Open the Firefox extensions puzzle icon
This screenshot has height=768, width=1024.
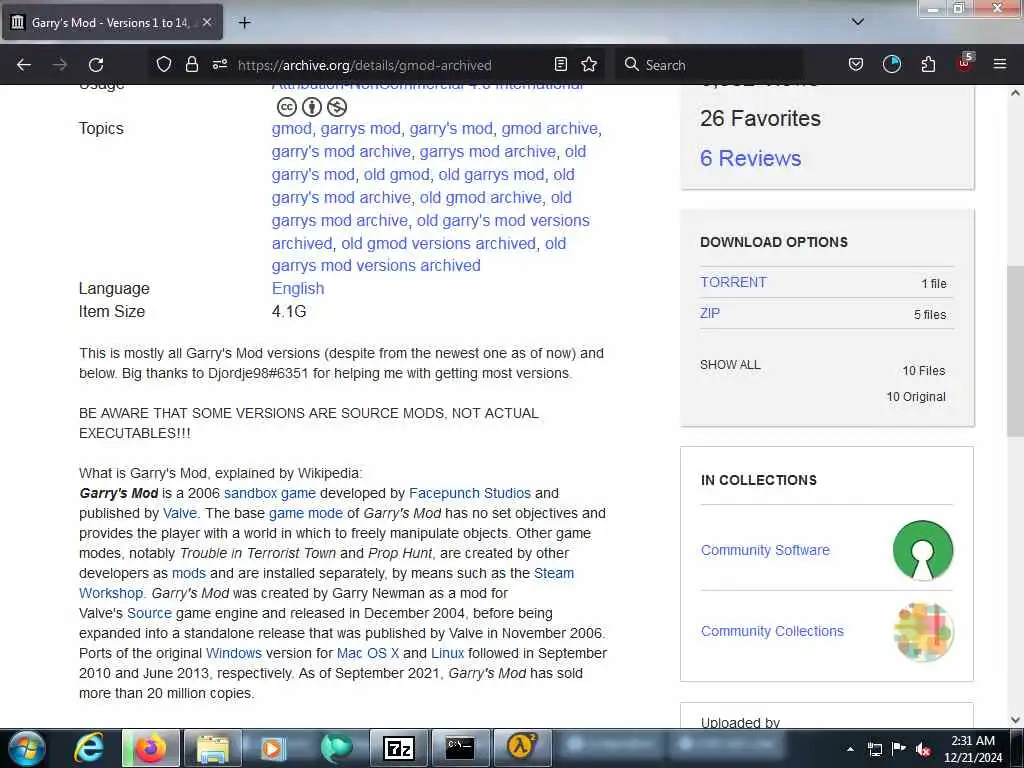[928, 64]
